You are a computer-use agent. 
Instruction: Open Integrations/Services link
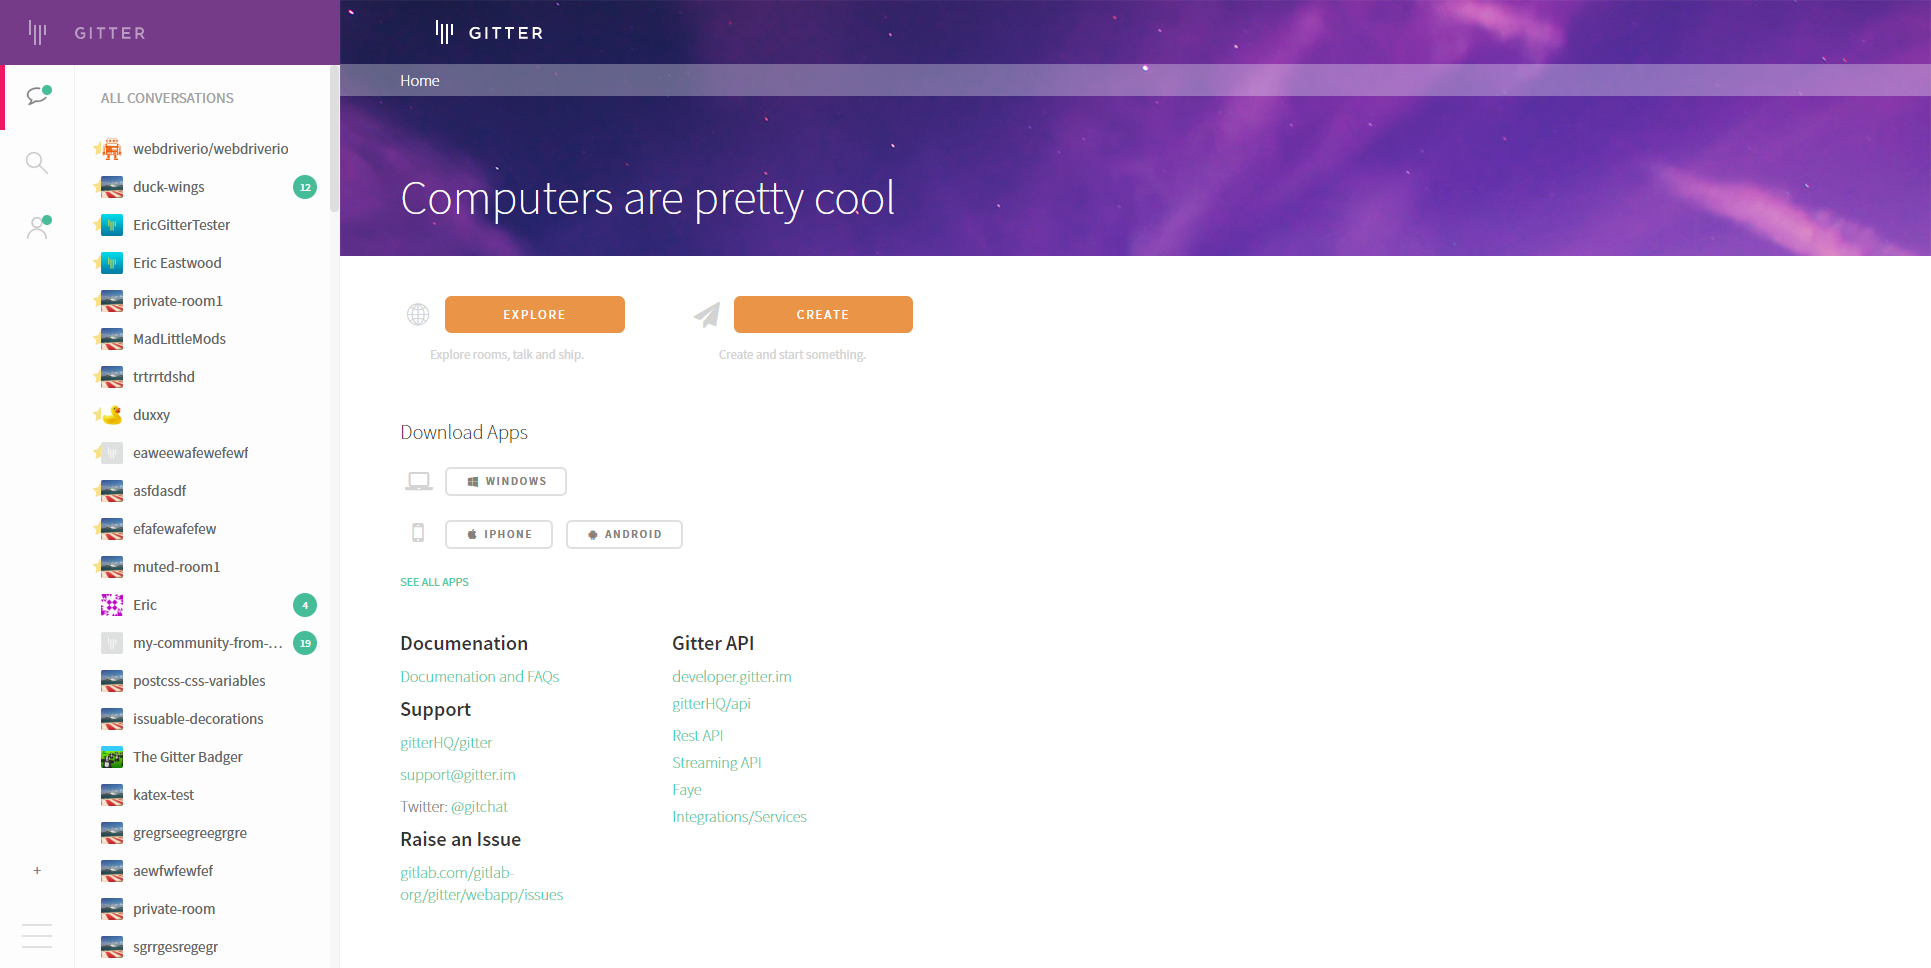[739, 817]
